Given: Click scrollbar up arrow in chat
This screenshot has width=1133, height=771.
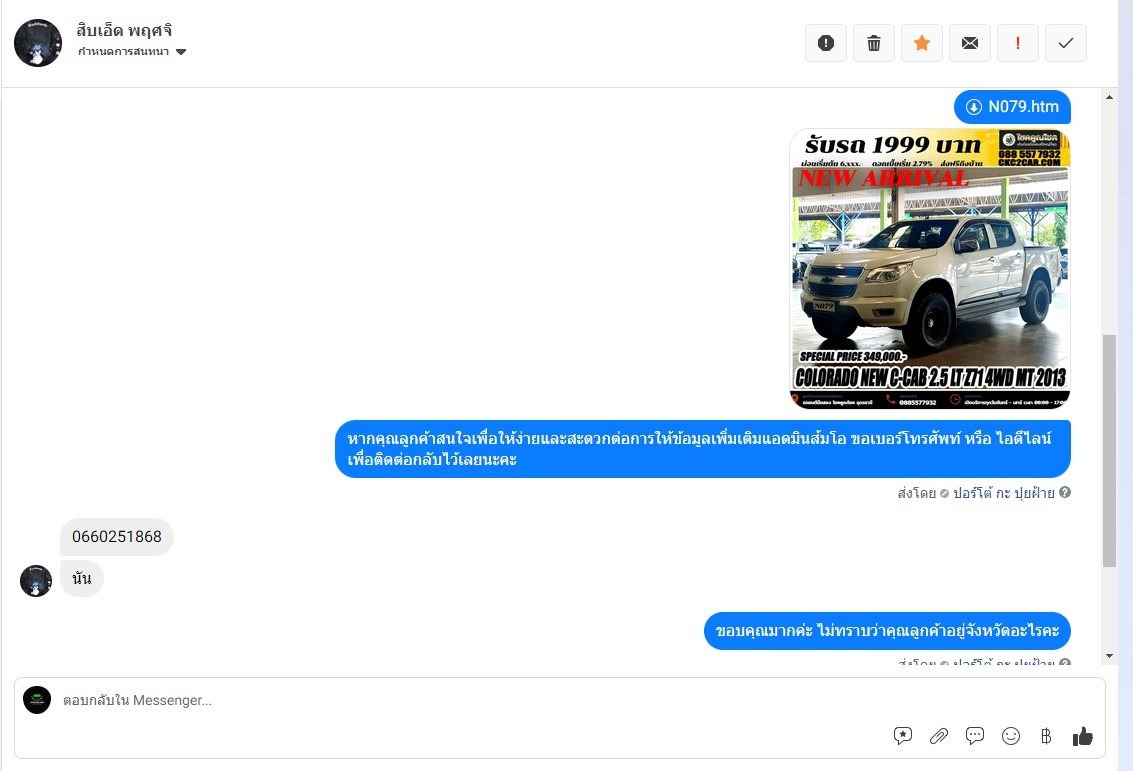Looking at the screenshot, I should [x=1109, y=97].
